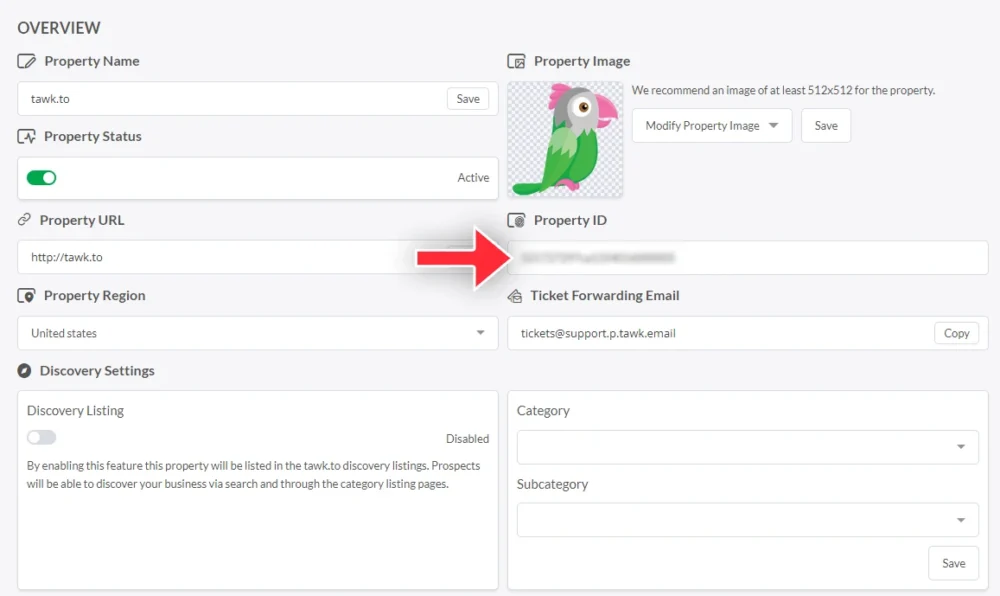Save the property image changes

point(825,126)
